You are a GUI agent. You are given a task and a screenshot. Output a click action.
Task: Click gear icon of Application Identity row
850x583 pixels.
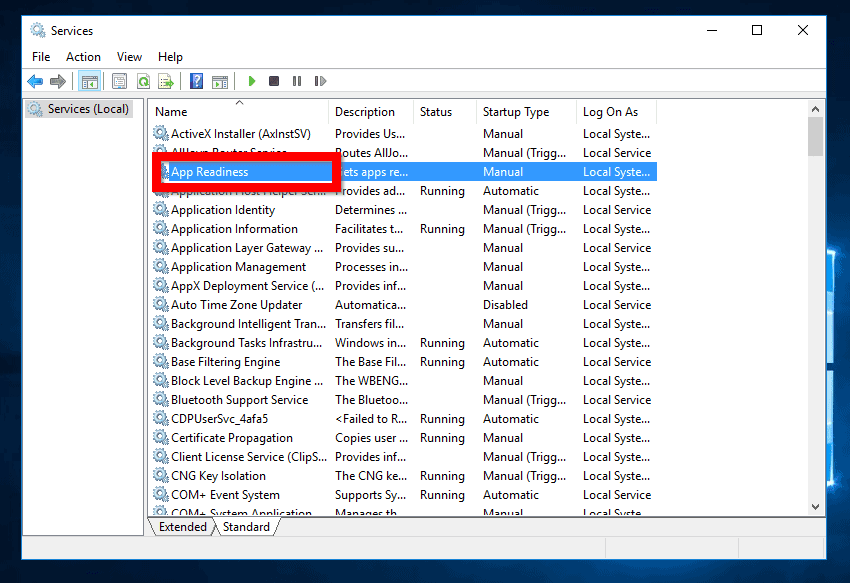pos(160,209)
